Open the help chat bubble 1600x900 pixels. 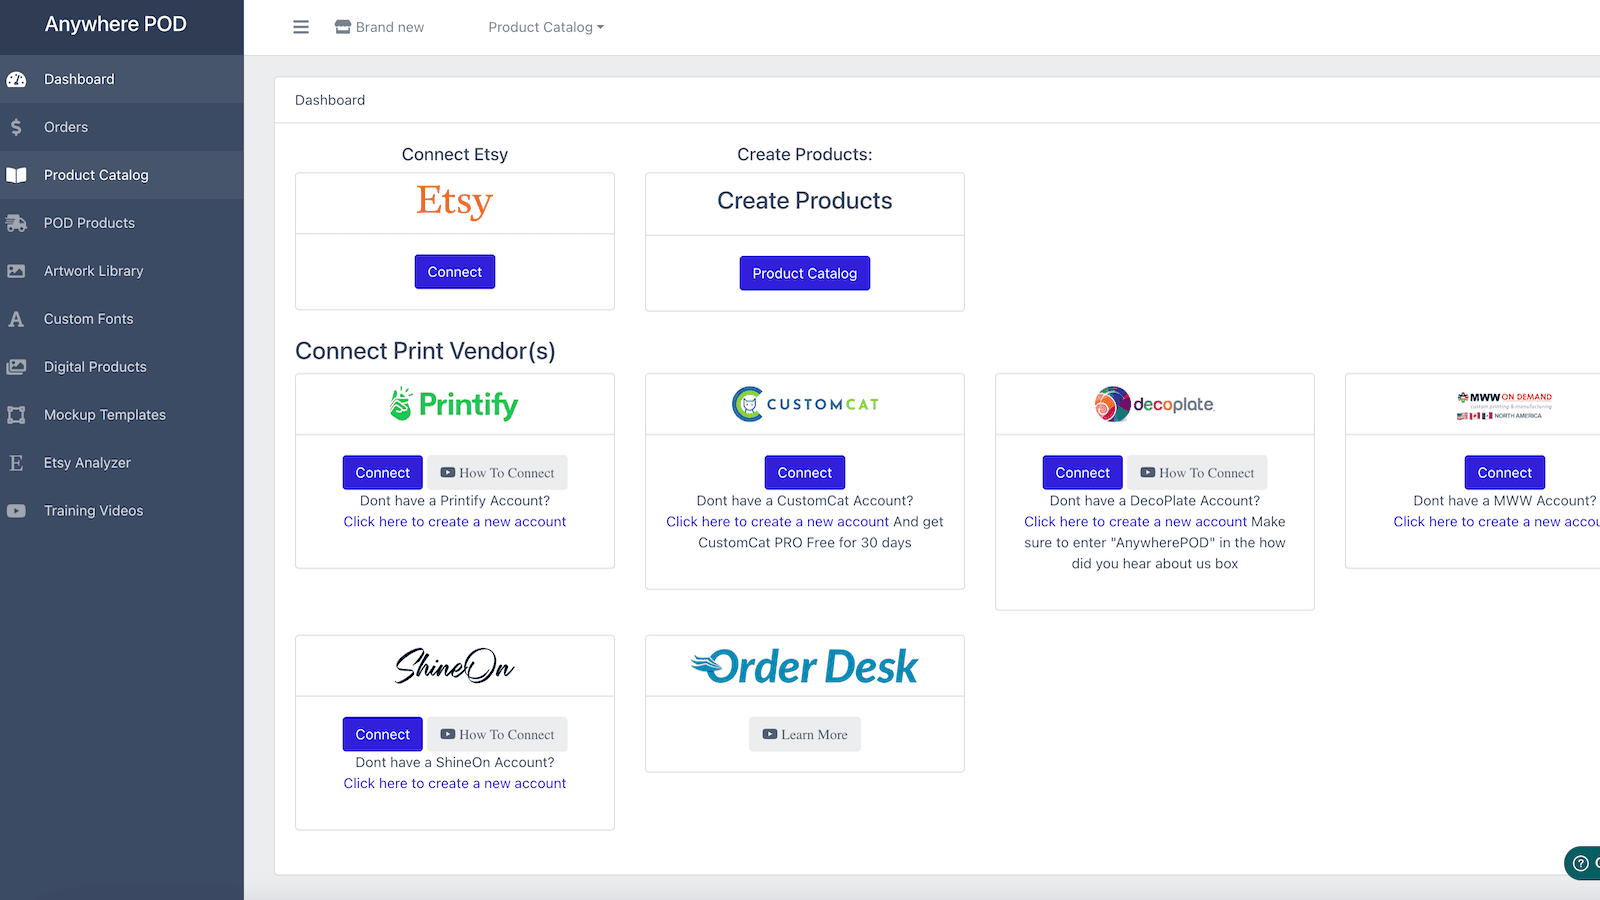pyautogui.click(x=1581, y=863)
